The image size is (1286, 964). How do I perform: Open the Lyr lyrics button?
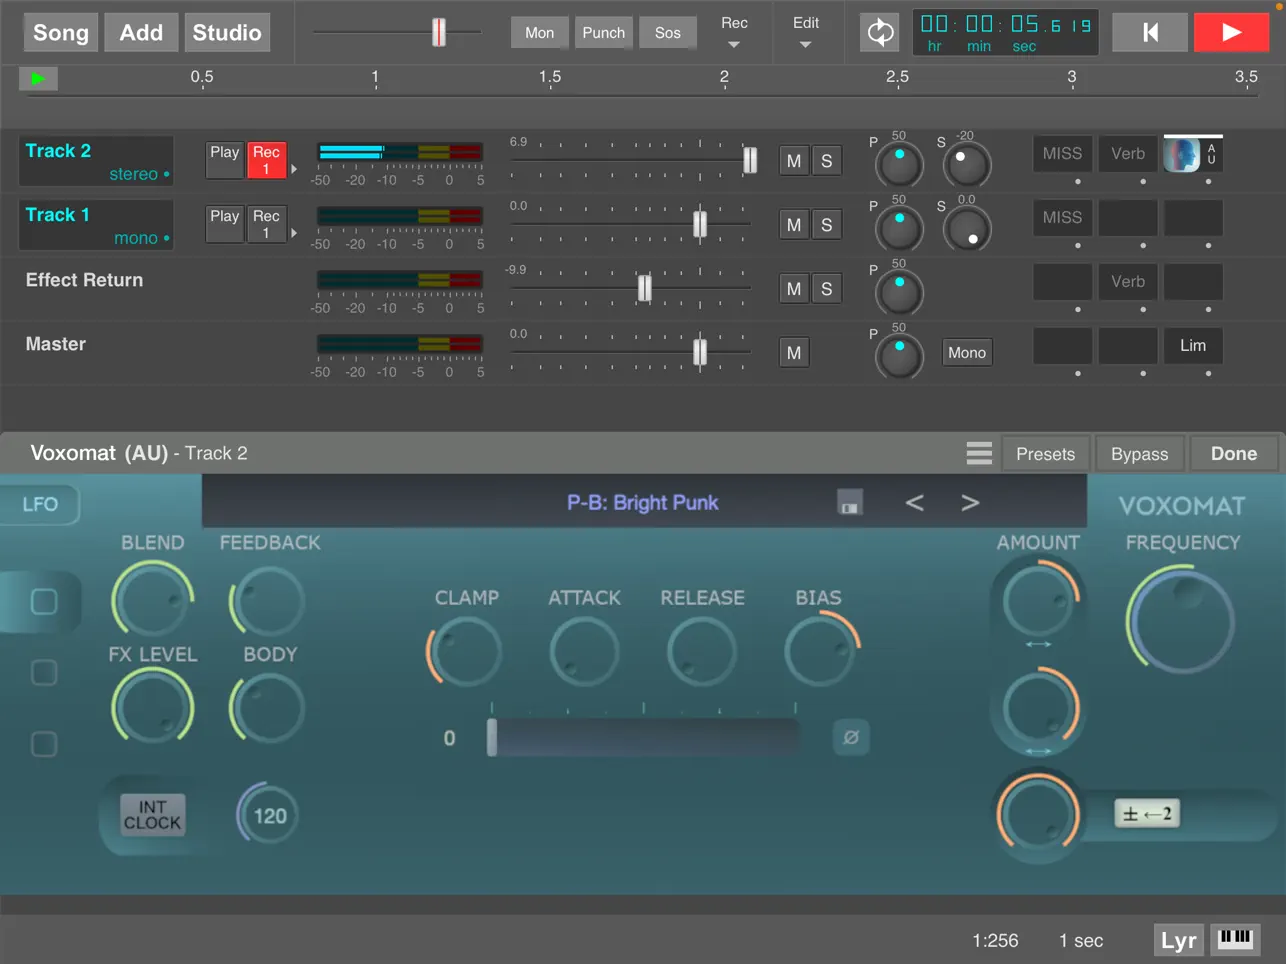coord(1178,940)
